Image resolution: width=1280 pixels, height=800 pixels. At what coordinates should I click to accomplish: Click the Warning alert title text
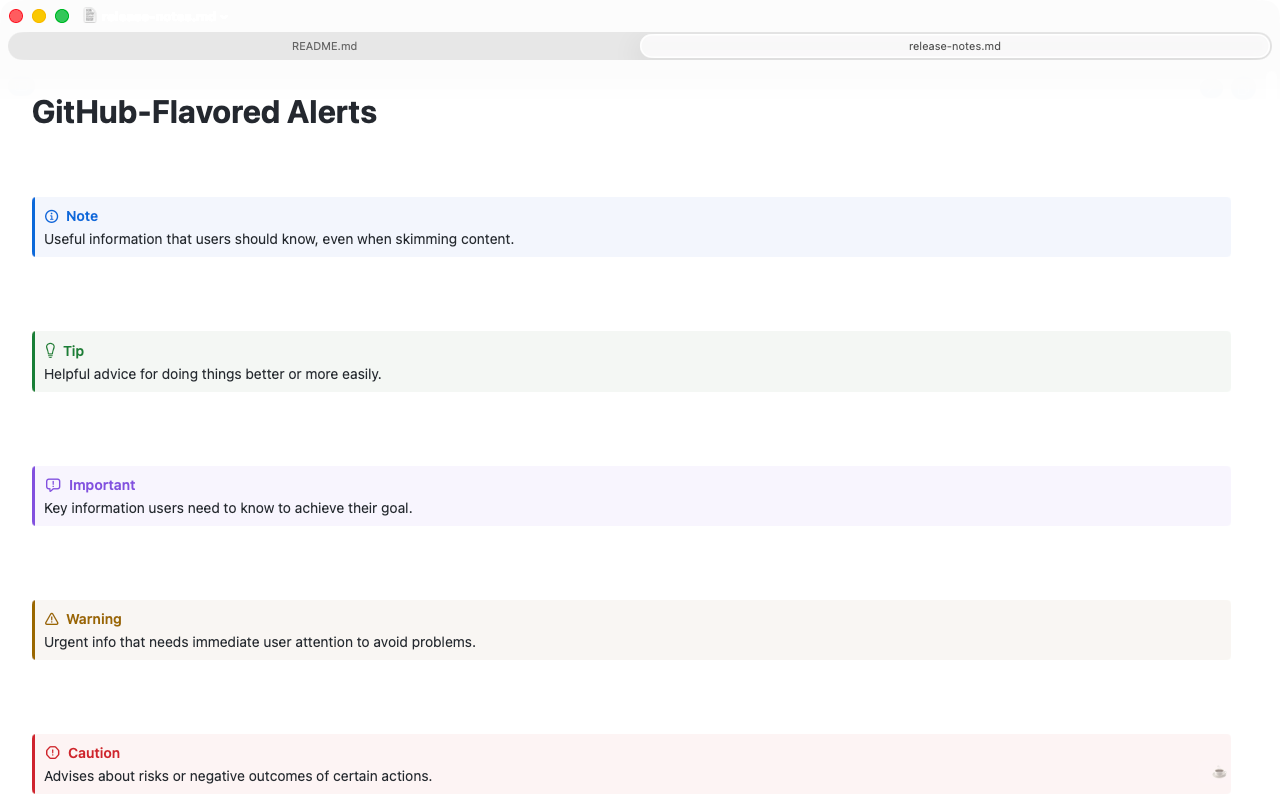tap(94, 619)
